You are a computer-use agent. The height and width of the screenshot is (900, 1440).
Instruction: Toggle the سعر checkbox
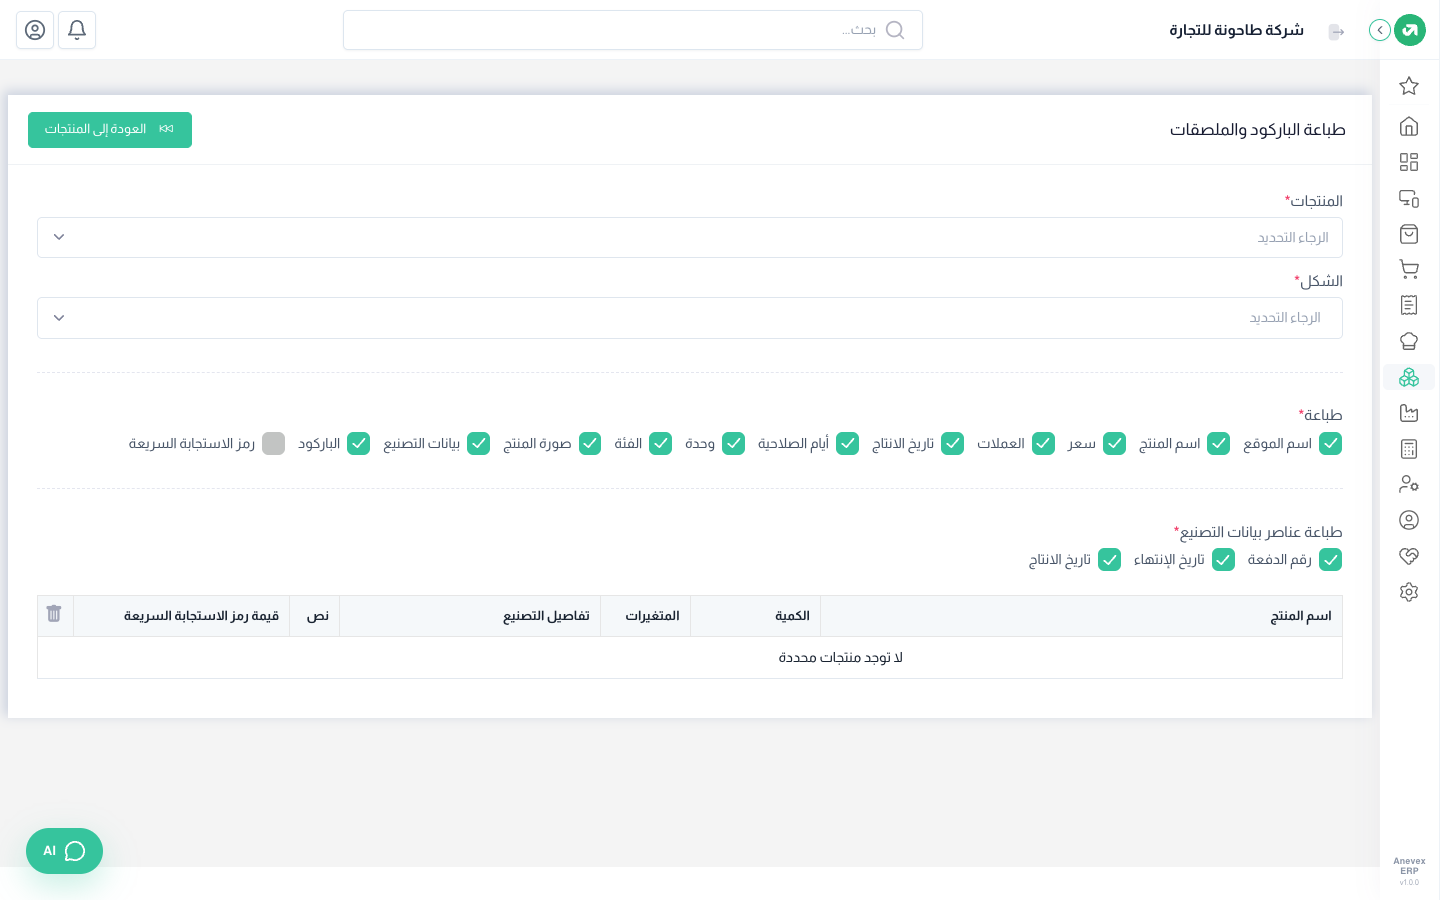coord(1114,443)
